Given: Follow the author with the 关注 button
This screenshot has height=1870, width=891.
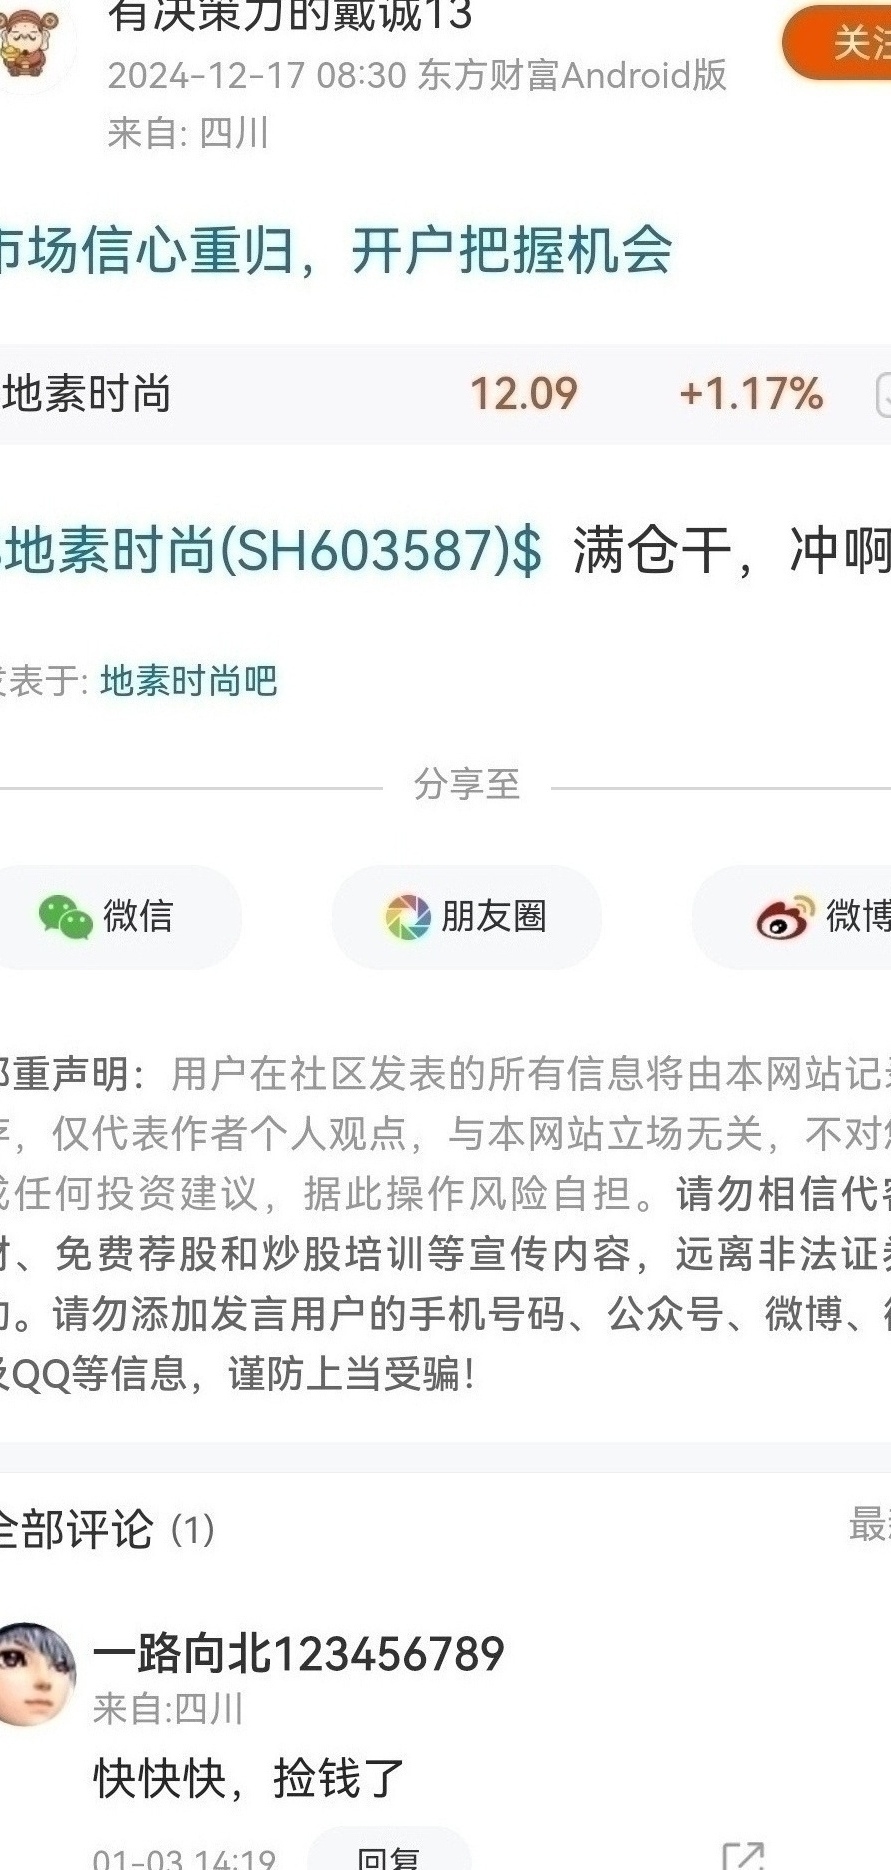Looking at the screenshot, I should 838,43.
